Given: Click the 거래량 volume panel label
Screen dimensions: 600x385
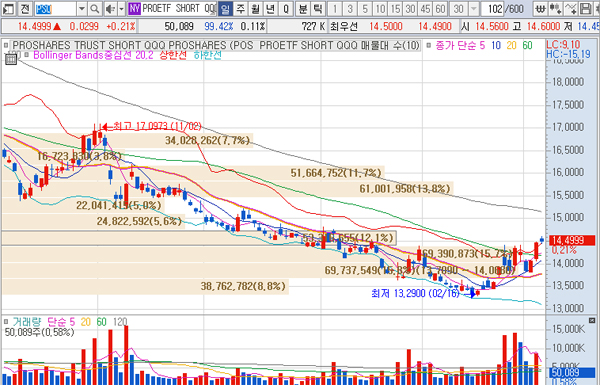Looking at the screenshot, I should 26,322.
